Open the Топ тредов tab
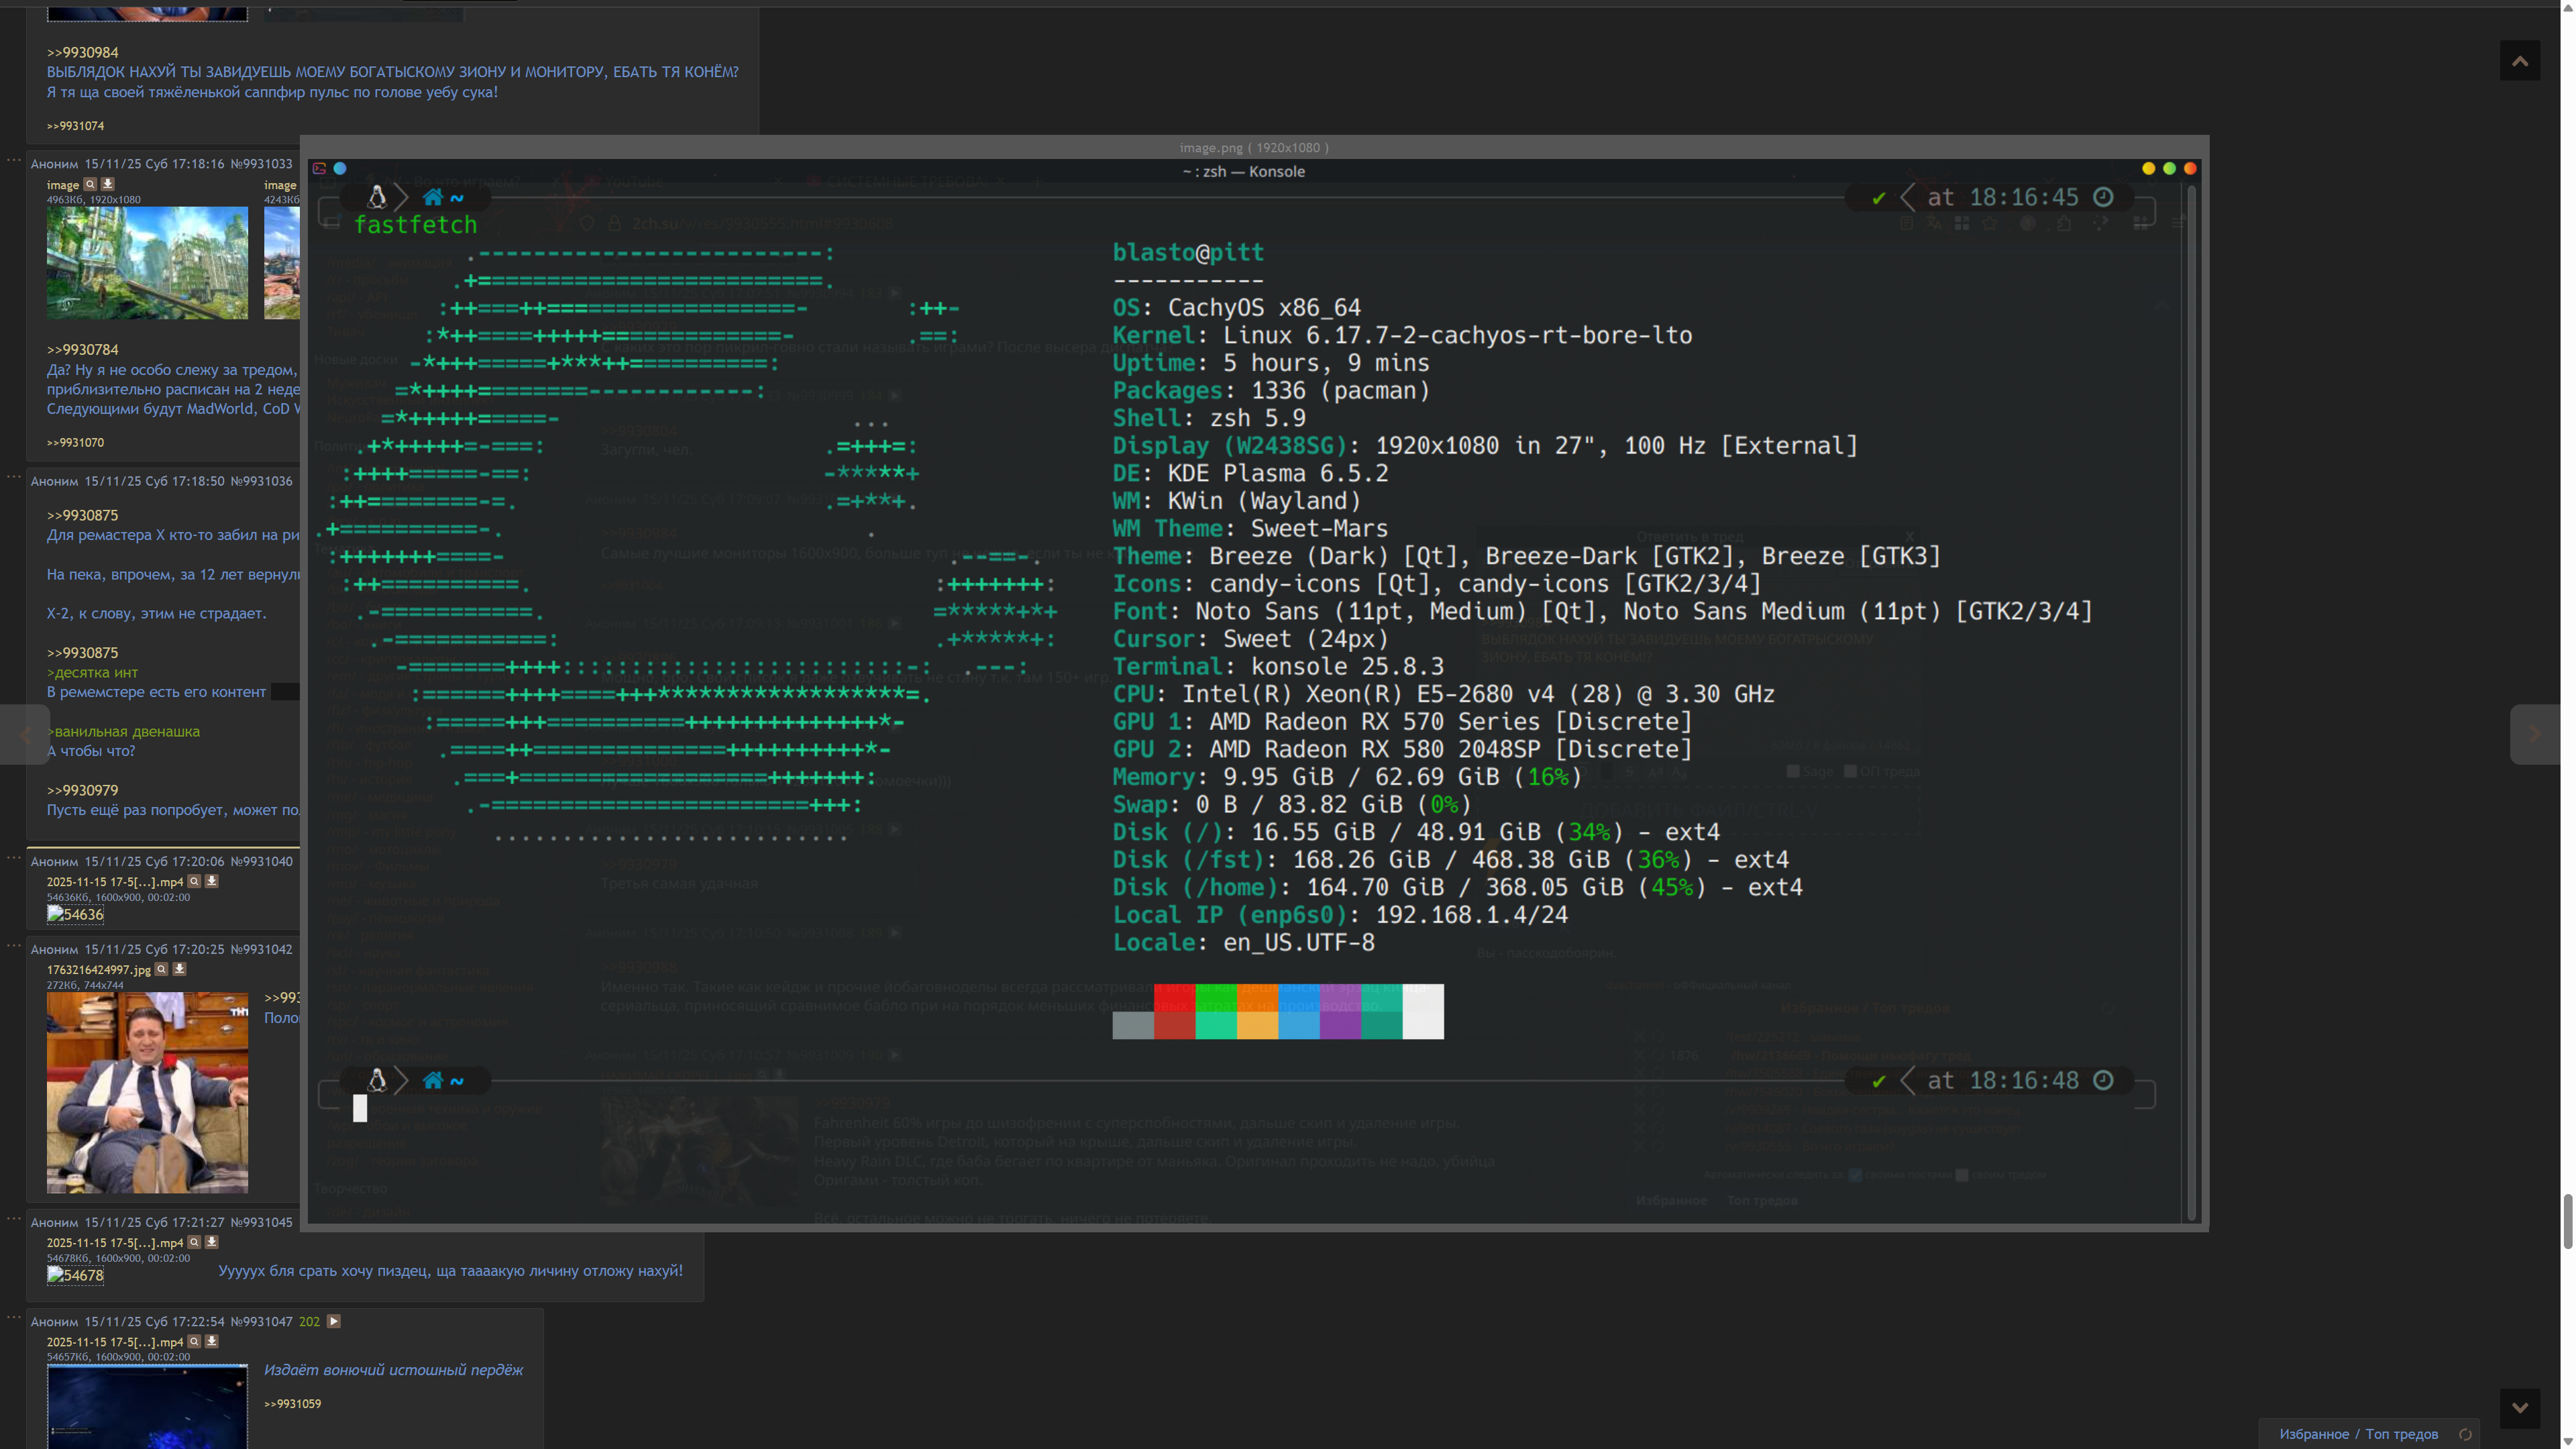 (x=2401, y=1434)
